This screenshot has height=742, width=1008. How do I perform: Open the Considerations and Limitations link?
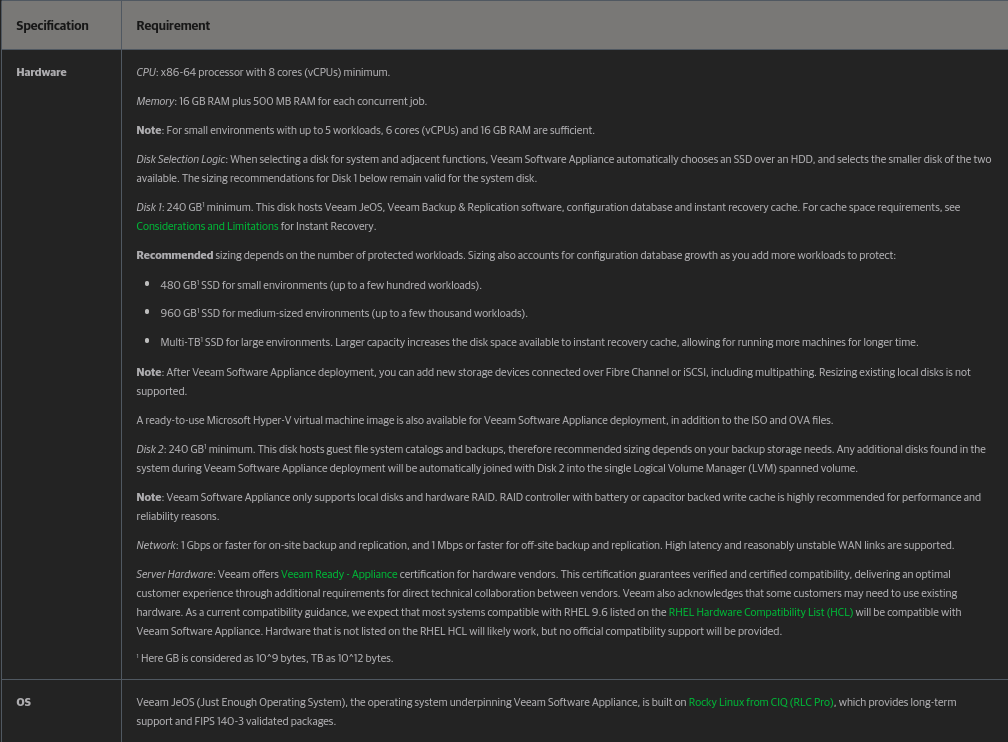(x=207, y=226)
